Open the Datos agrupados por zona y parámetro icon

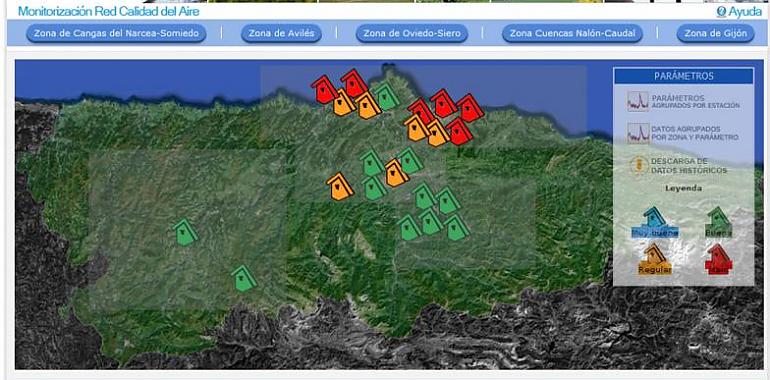(x=638, y=133)
